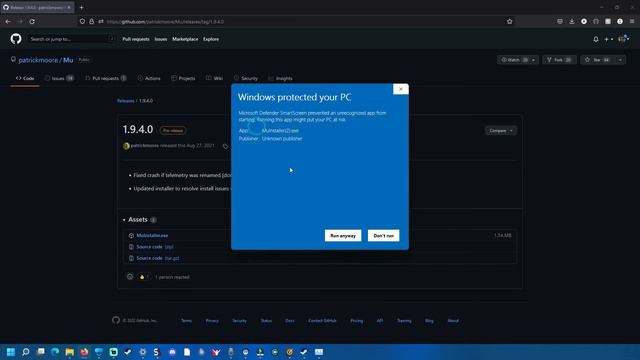Viewport: 640px width, 360px height.
Task: Switch to the Projects tab
Action: pos(183,78)
